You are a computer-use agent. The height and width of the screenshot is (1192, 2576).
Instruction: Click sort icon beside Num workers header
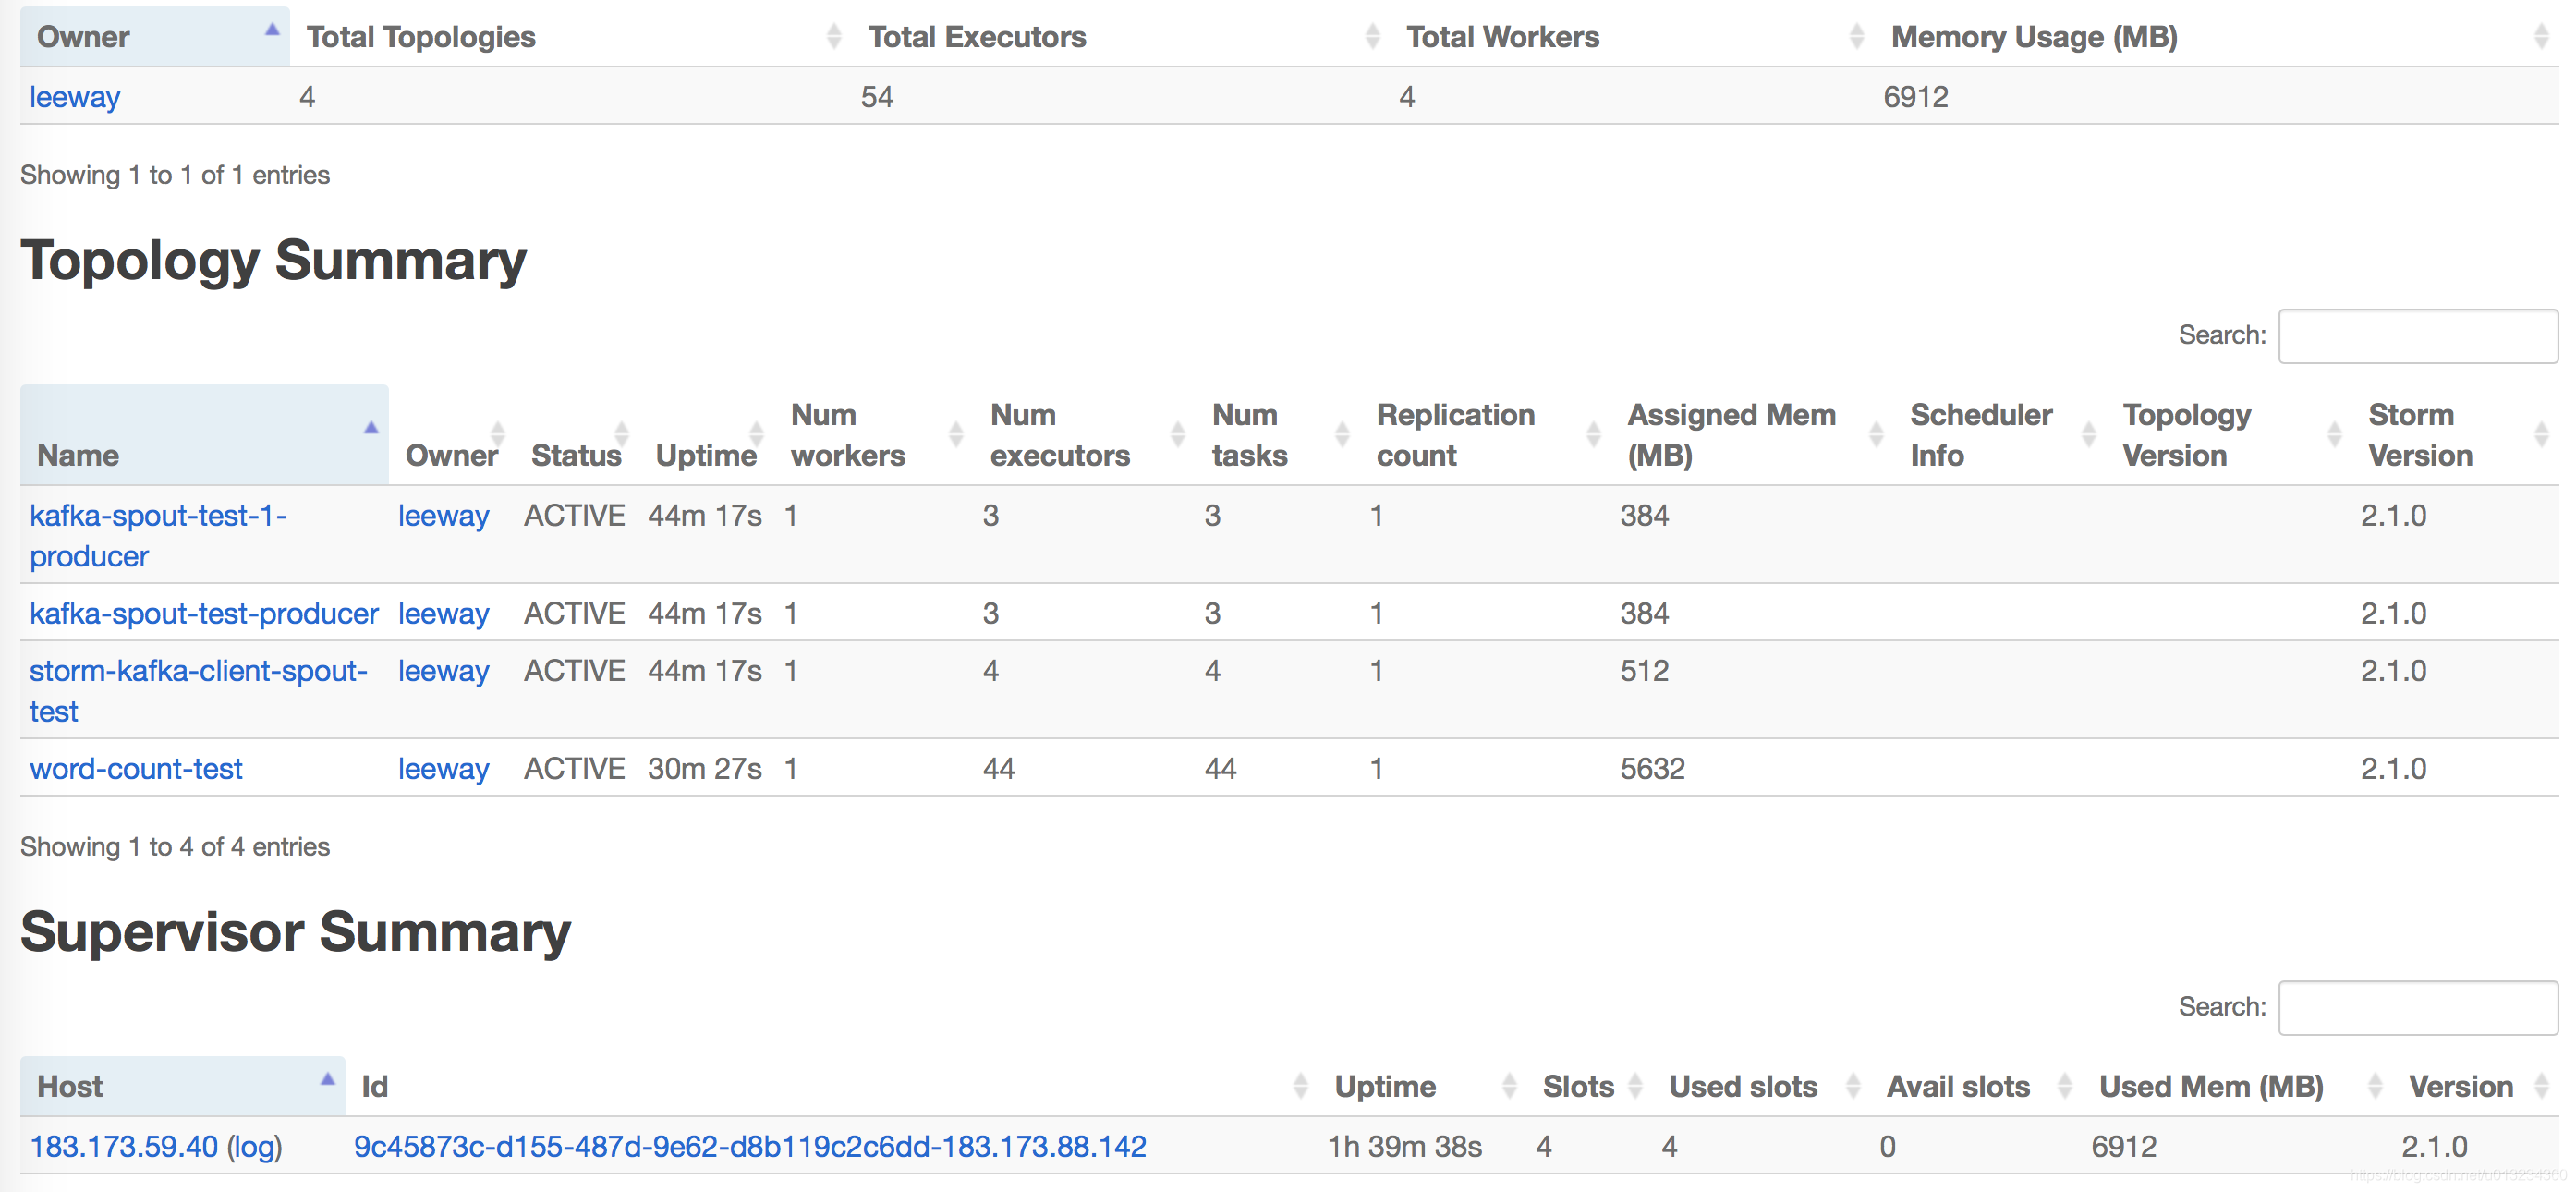(x=955, y=434)
